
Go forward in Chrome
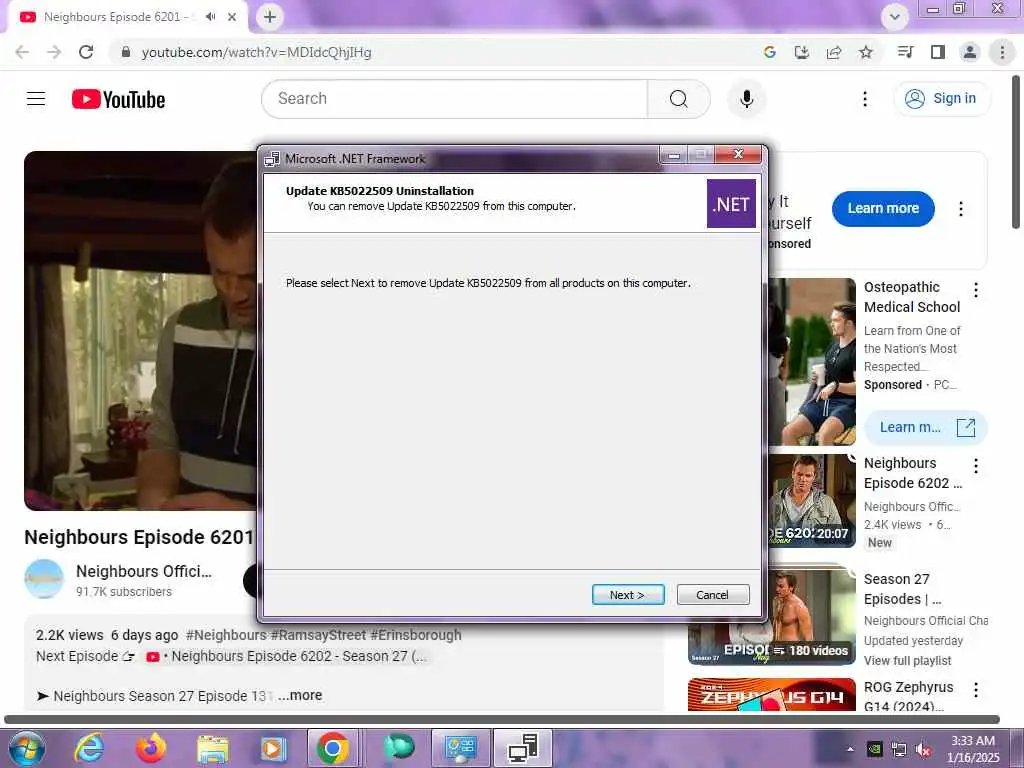(x=54, y=52)
